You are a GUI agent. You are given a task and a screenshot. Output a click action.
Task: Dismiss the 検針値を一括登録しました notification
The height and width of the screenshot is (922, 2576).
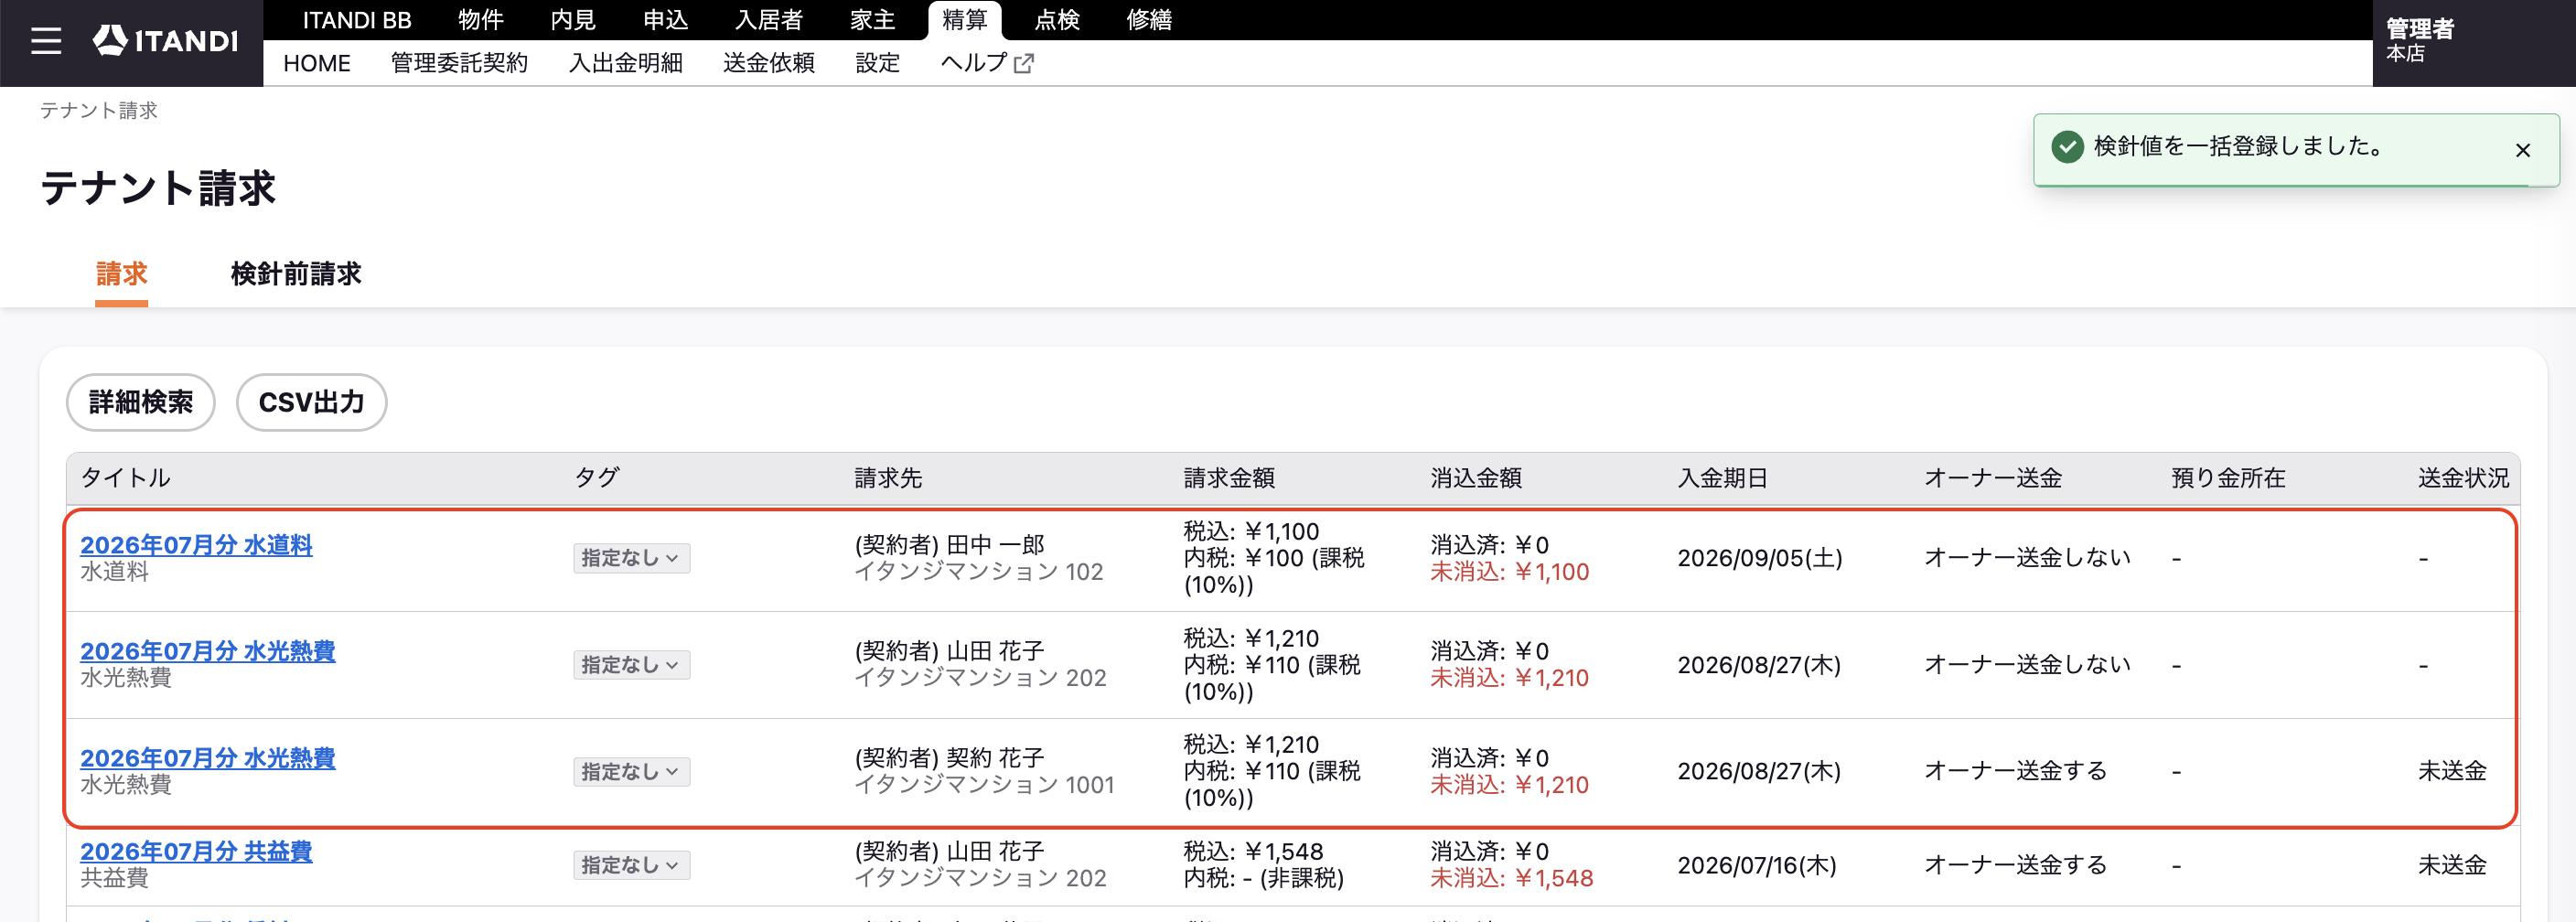(2522, 150)
